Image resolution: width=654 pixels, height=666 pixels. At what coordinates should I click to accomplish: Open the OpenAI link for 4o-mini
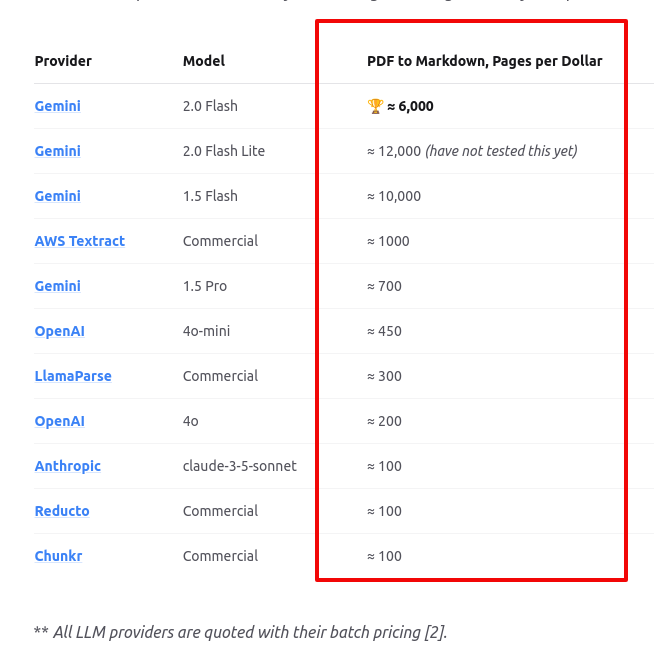coord(59,331)
